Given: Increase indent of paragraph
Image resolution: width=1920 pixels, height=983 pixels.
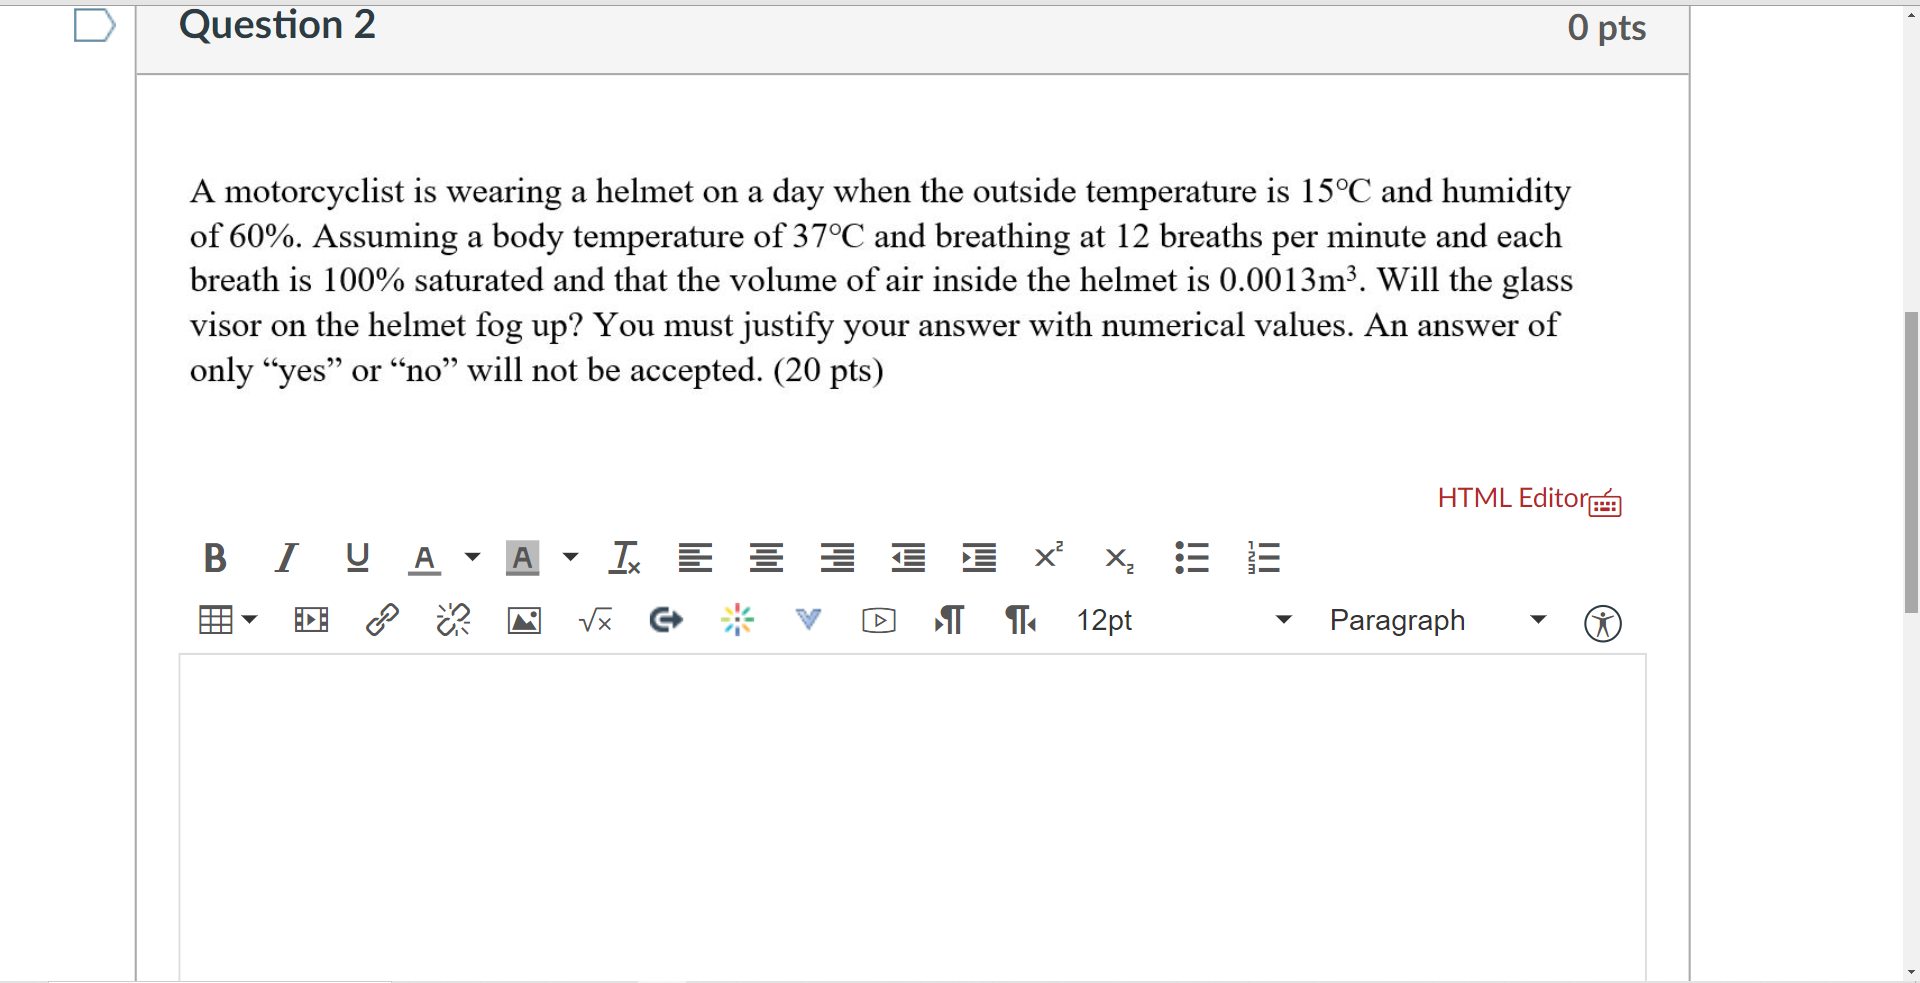Looking at the screenshot, I should [x=979, y=557].
